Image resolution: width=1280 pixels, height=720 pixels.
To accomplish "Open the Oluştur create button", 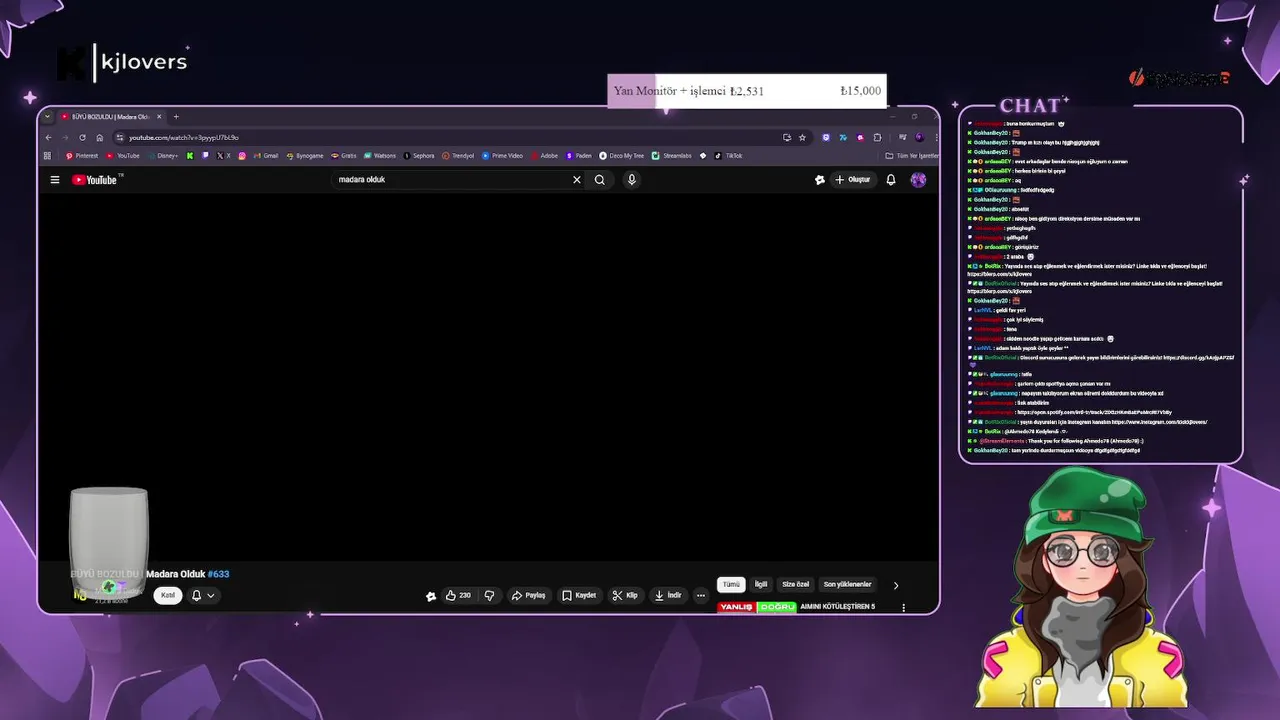I will pyautogui.click(x=852, y=180).
